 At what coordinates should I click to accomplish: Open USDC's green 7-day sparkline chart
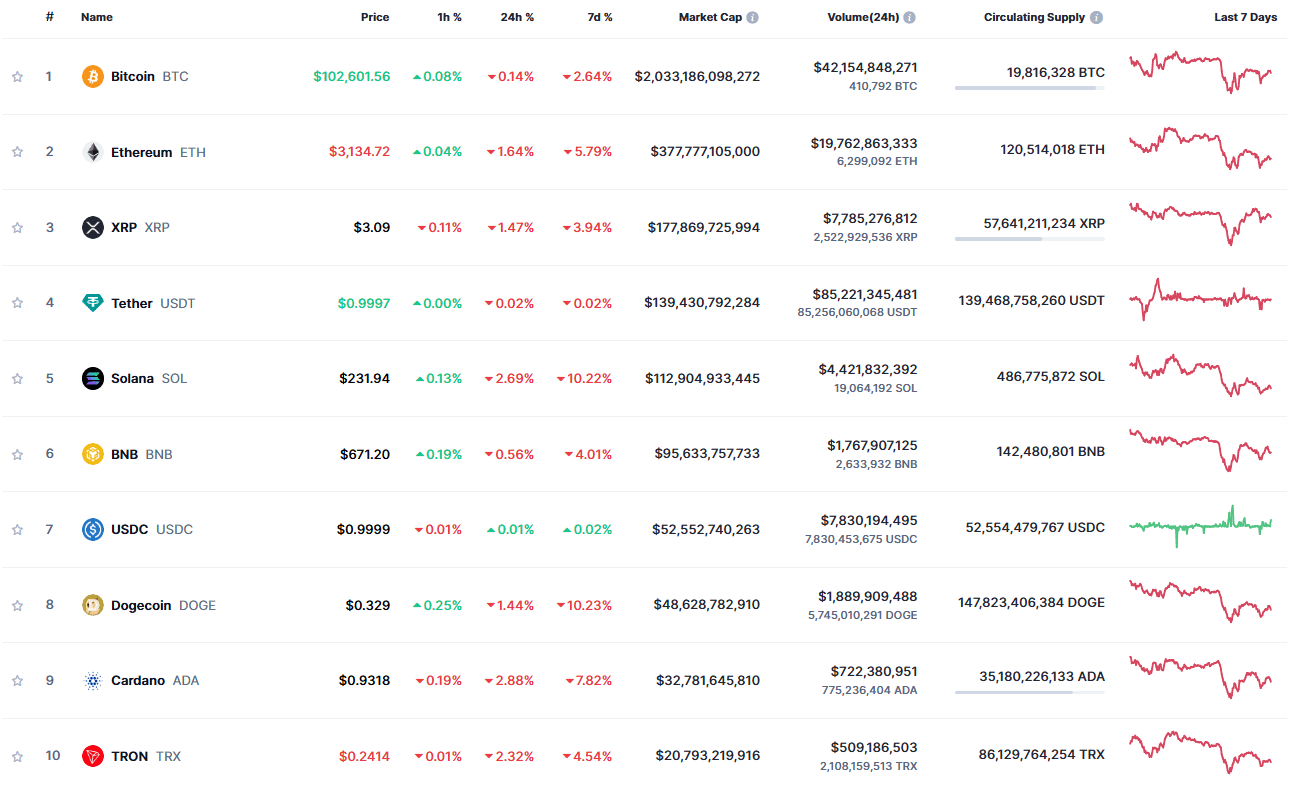tap(1200, 525)
